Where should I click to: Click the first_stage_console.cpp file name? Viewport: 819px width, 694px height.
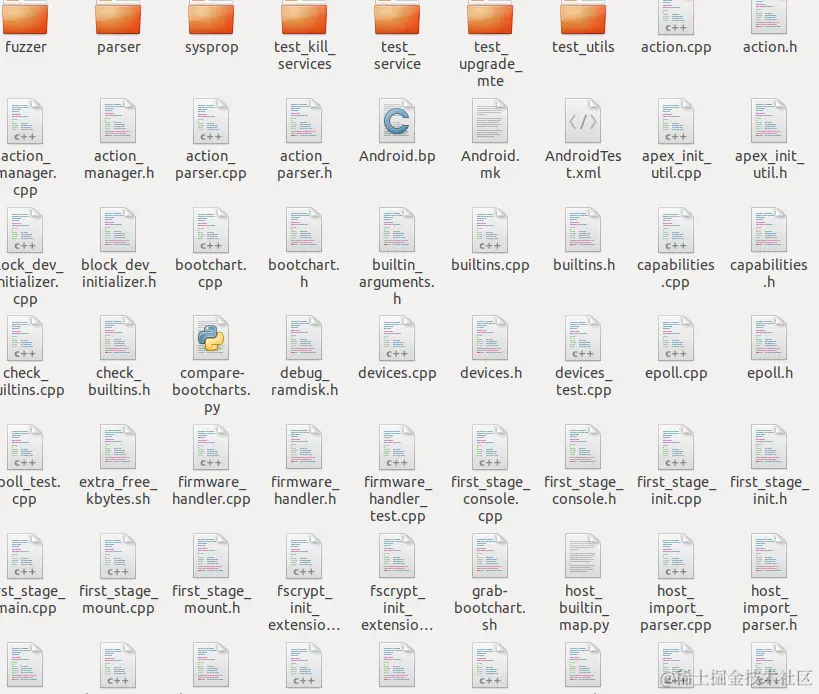490,499
